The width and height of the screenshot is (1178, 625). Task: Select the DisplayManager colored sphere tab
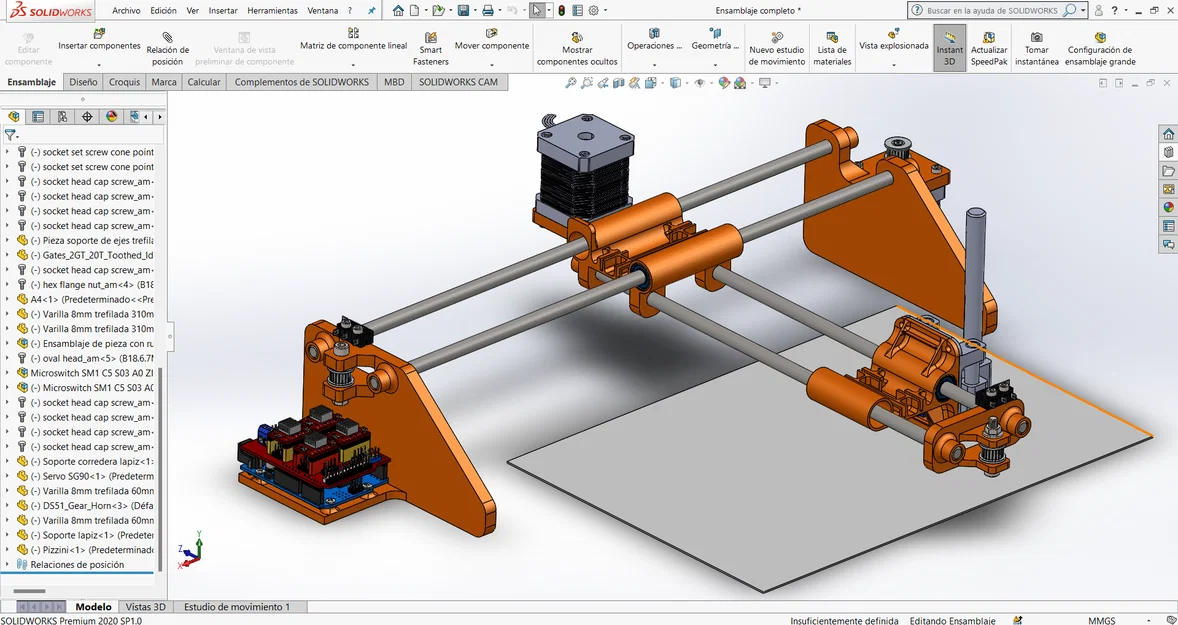[x=110, y=116]
